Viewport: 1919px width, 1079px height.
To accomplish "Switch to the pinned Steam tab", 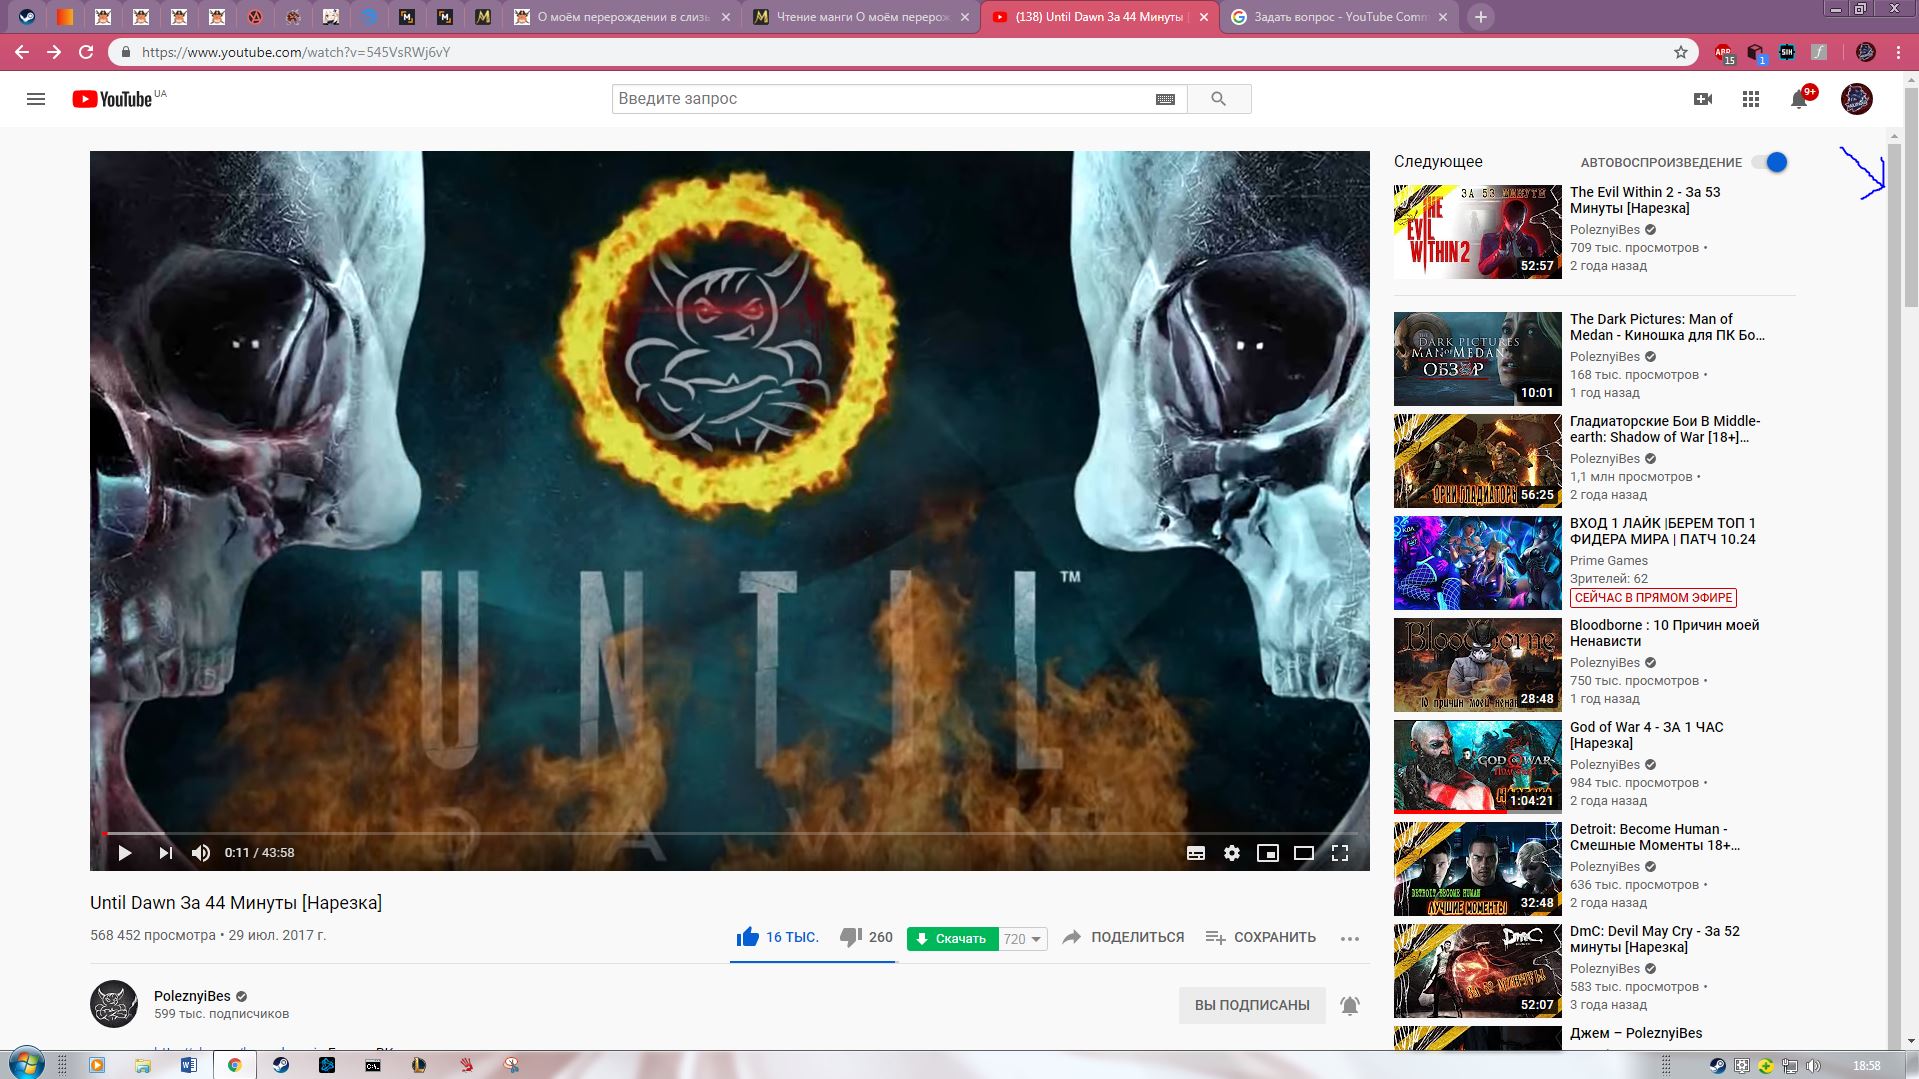I will (27, 17).
